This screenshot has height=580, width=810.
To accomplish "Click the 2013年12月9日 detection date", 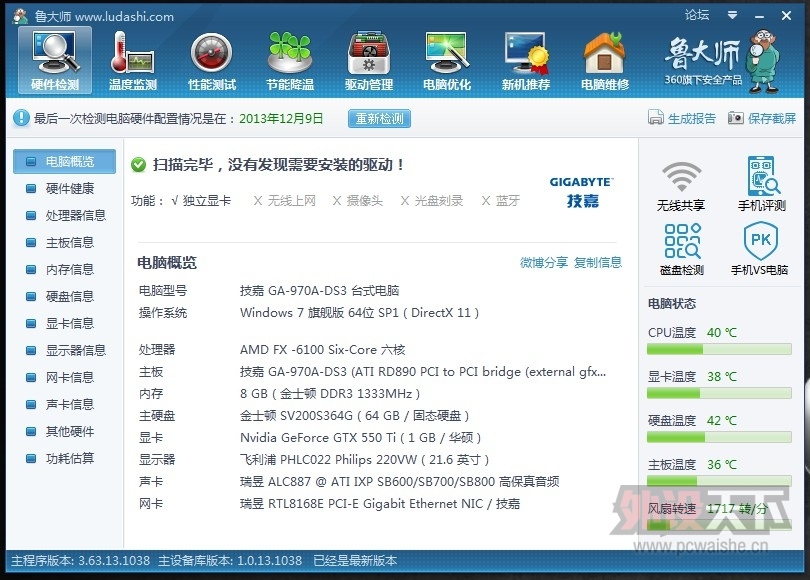I will click(281, 118).
